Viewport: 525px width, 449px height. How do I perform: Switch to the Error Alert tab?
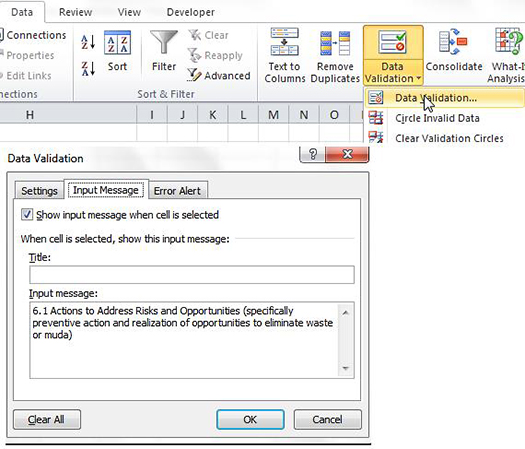pyautogui.click(x=177, y=191)
